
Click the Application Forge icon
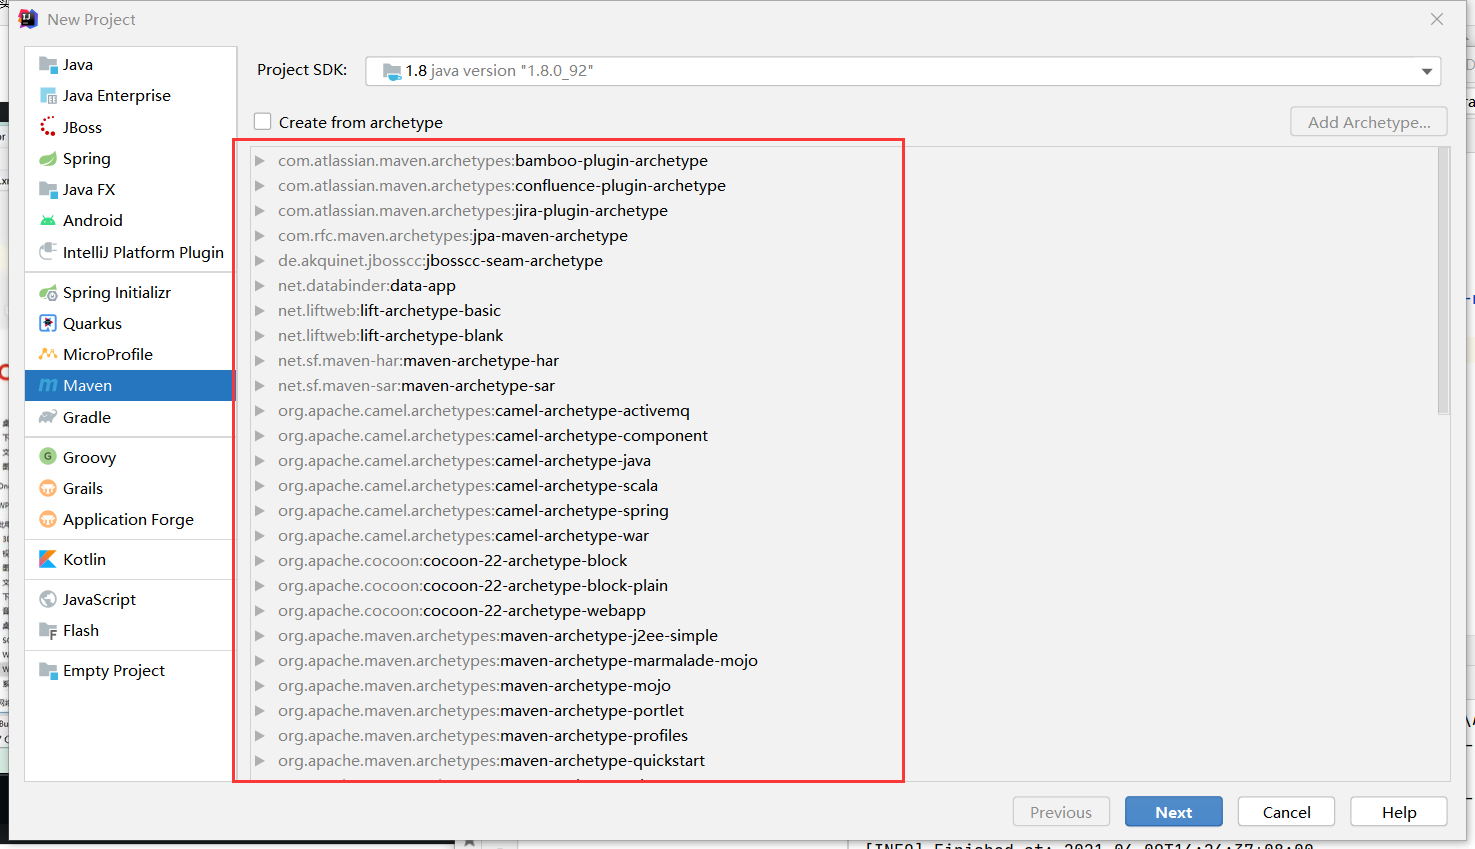pos(48,519)
